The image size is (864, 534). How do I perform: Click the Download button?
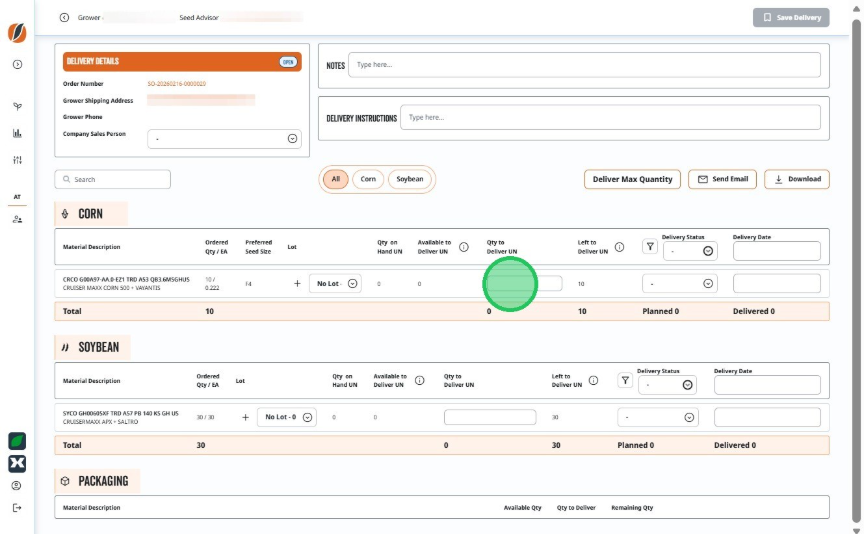tap(797, 179)
